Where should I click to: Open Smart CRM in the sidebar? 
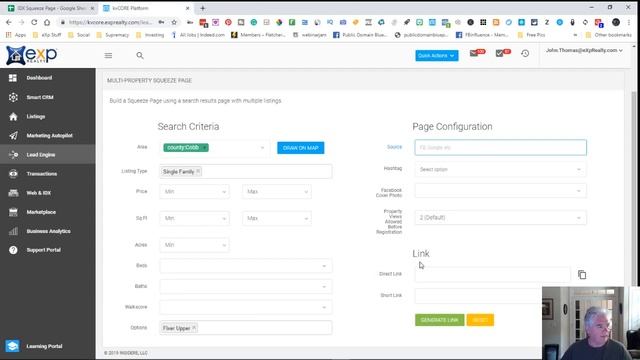pyautogui.click(x=40, y=97)
